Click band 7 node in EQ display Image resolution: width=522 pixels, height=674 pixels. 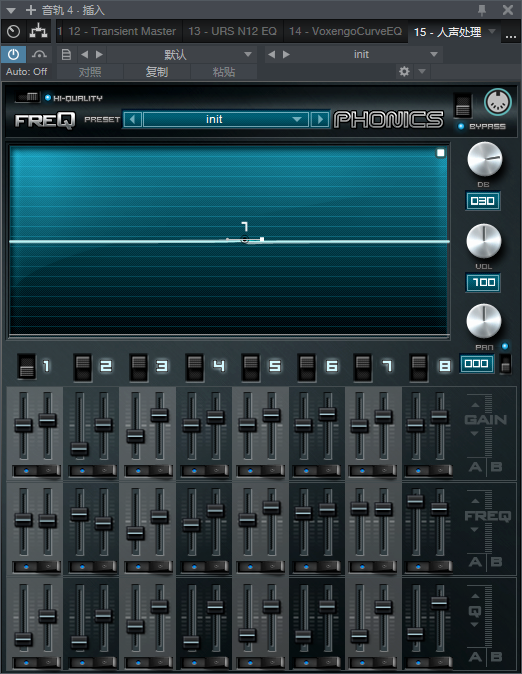[x=245, y=240]
